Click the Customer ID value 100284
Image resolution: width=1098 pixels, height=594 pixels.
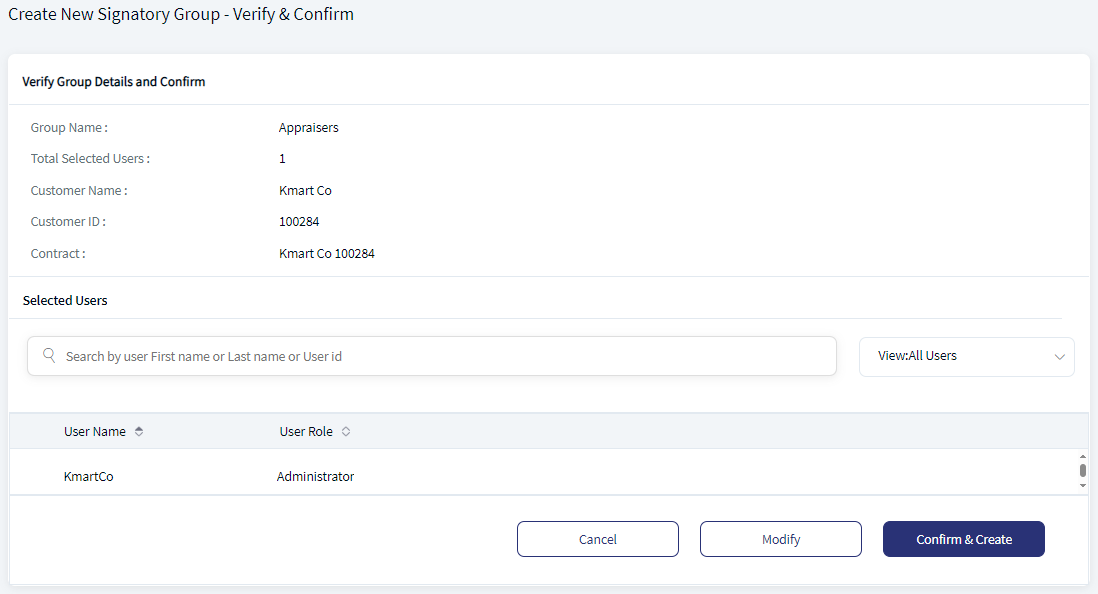pos(299,221)
